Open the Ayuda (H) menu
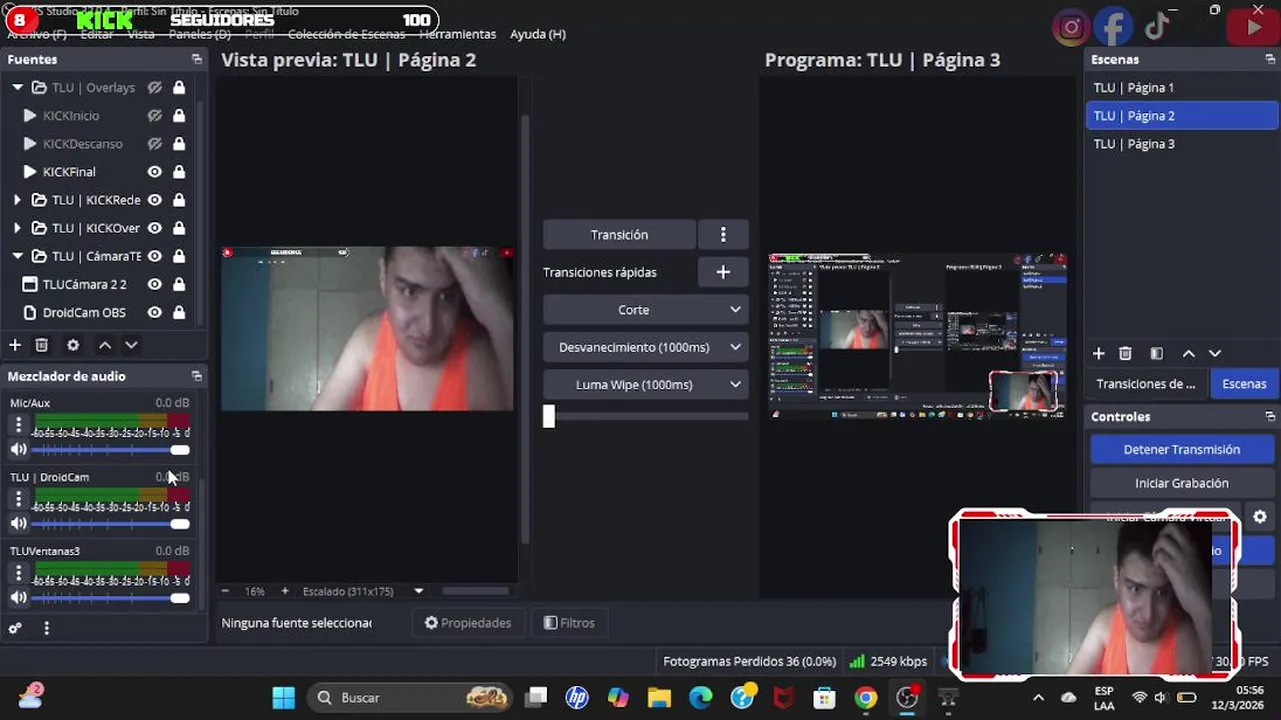 [538, 34]
